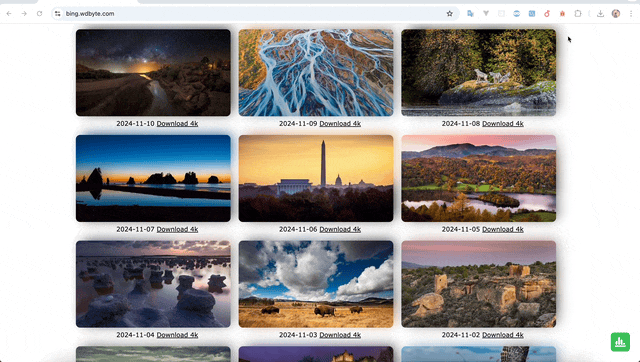Download 4k wallpaper dated 2024-11-06
Image resolution: width=640 pixels, height=362 pixels.
340,229
